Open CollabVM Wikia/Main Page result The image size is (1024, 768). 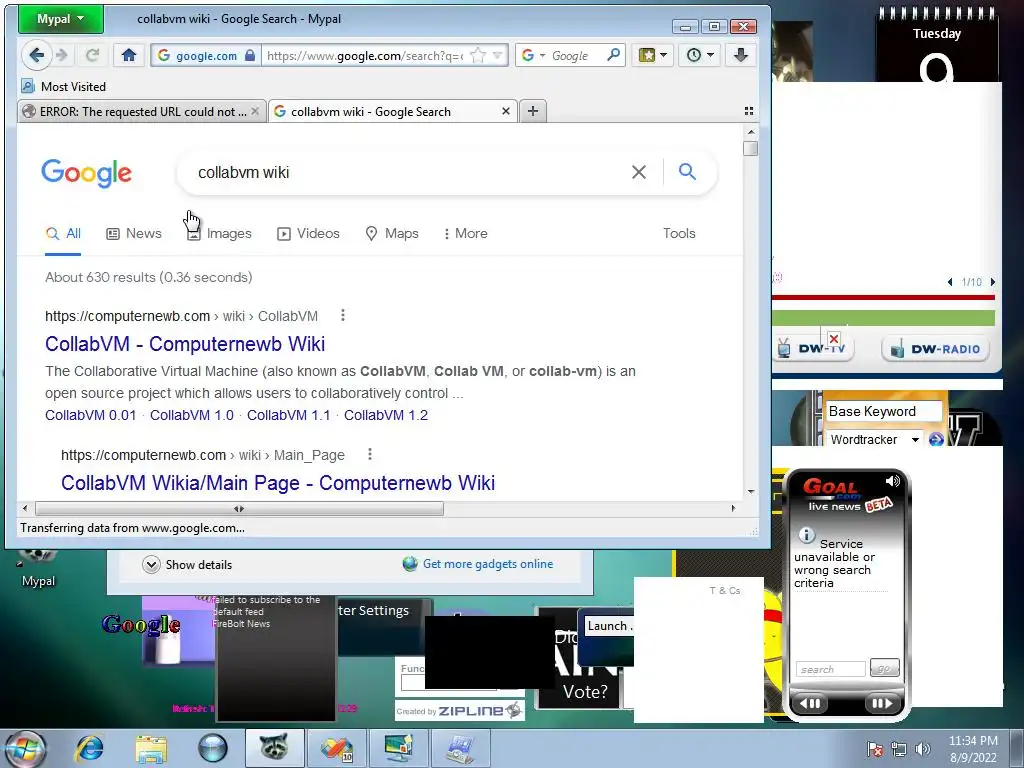pyautogui.click(x=278, y=483)
